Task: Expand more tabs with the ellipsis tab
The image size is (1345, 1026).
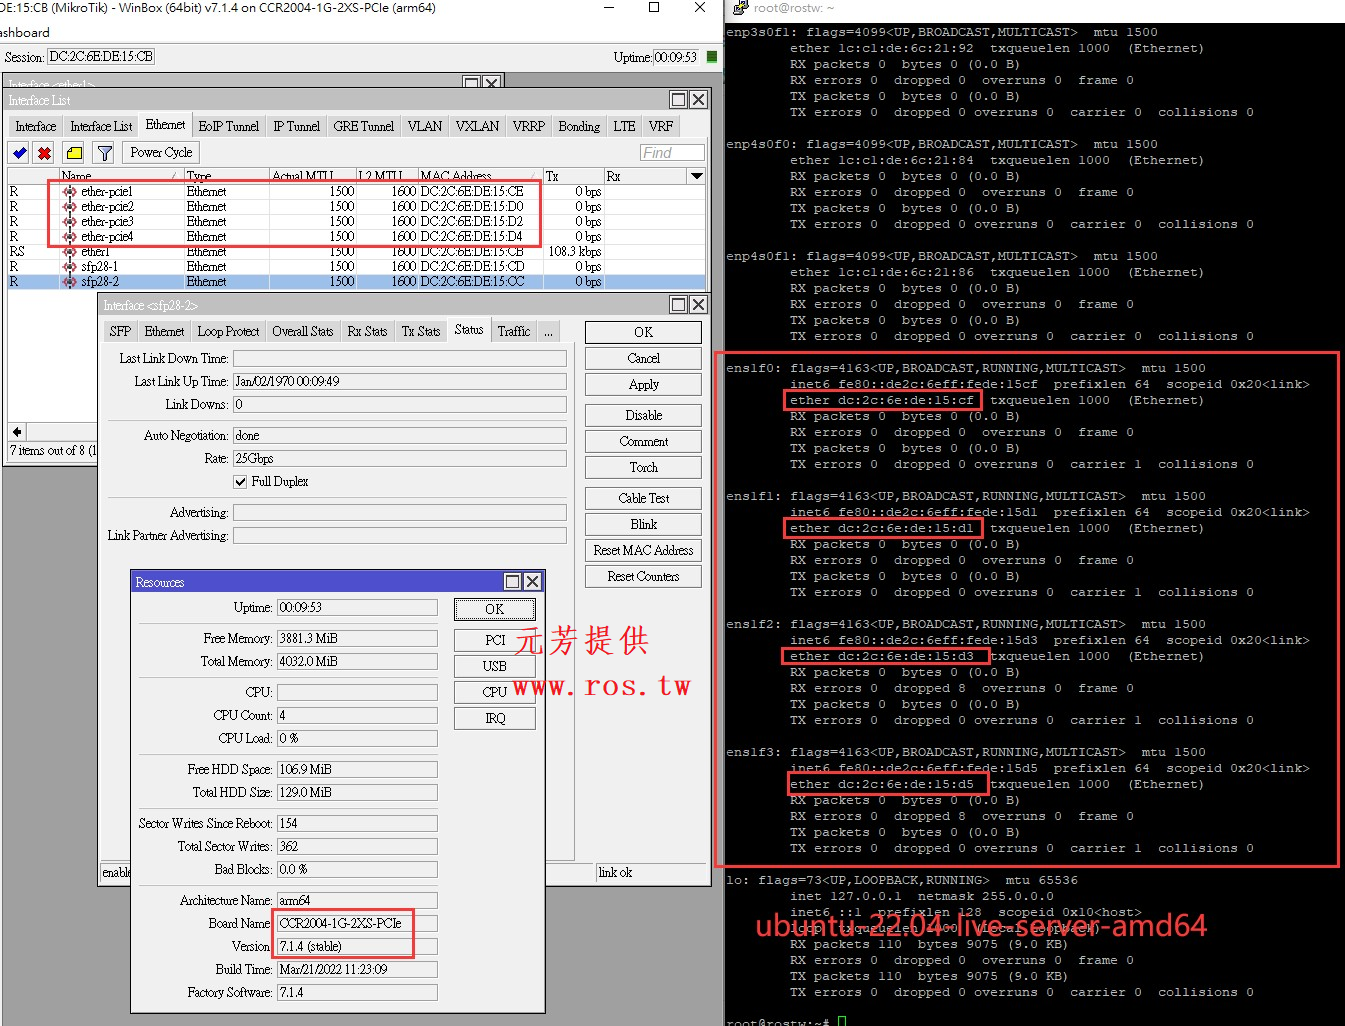Action: click(548, 332)
